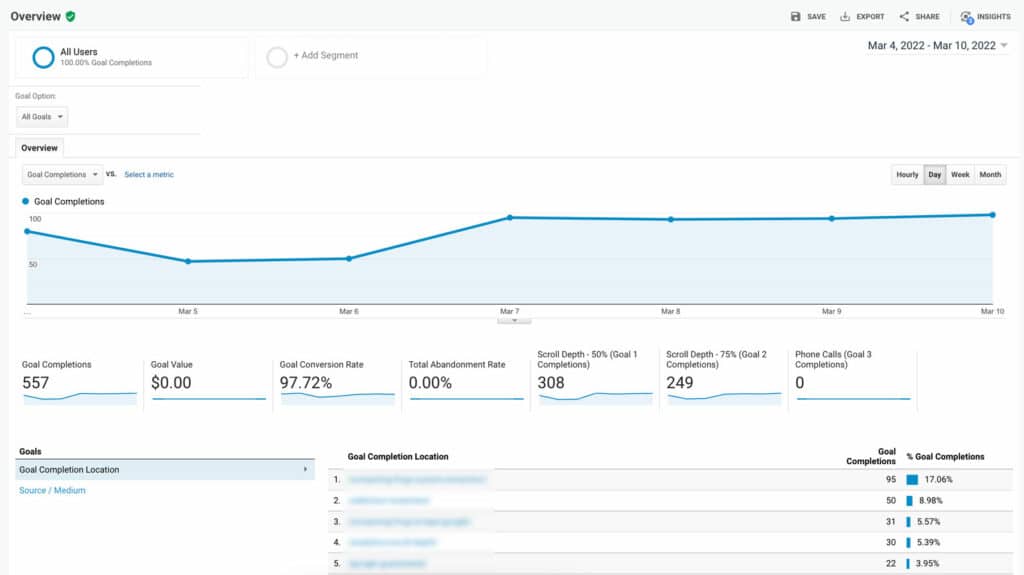The width and height of the screenshot is (1024, 575).
Task: Click Phone Calls value 0
Action: pyautogui.click(x=799, y=383)
